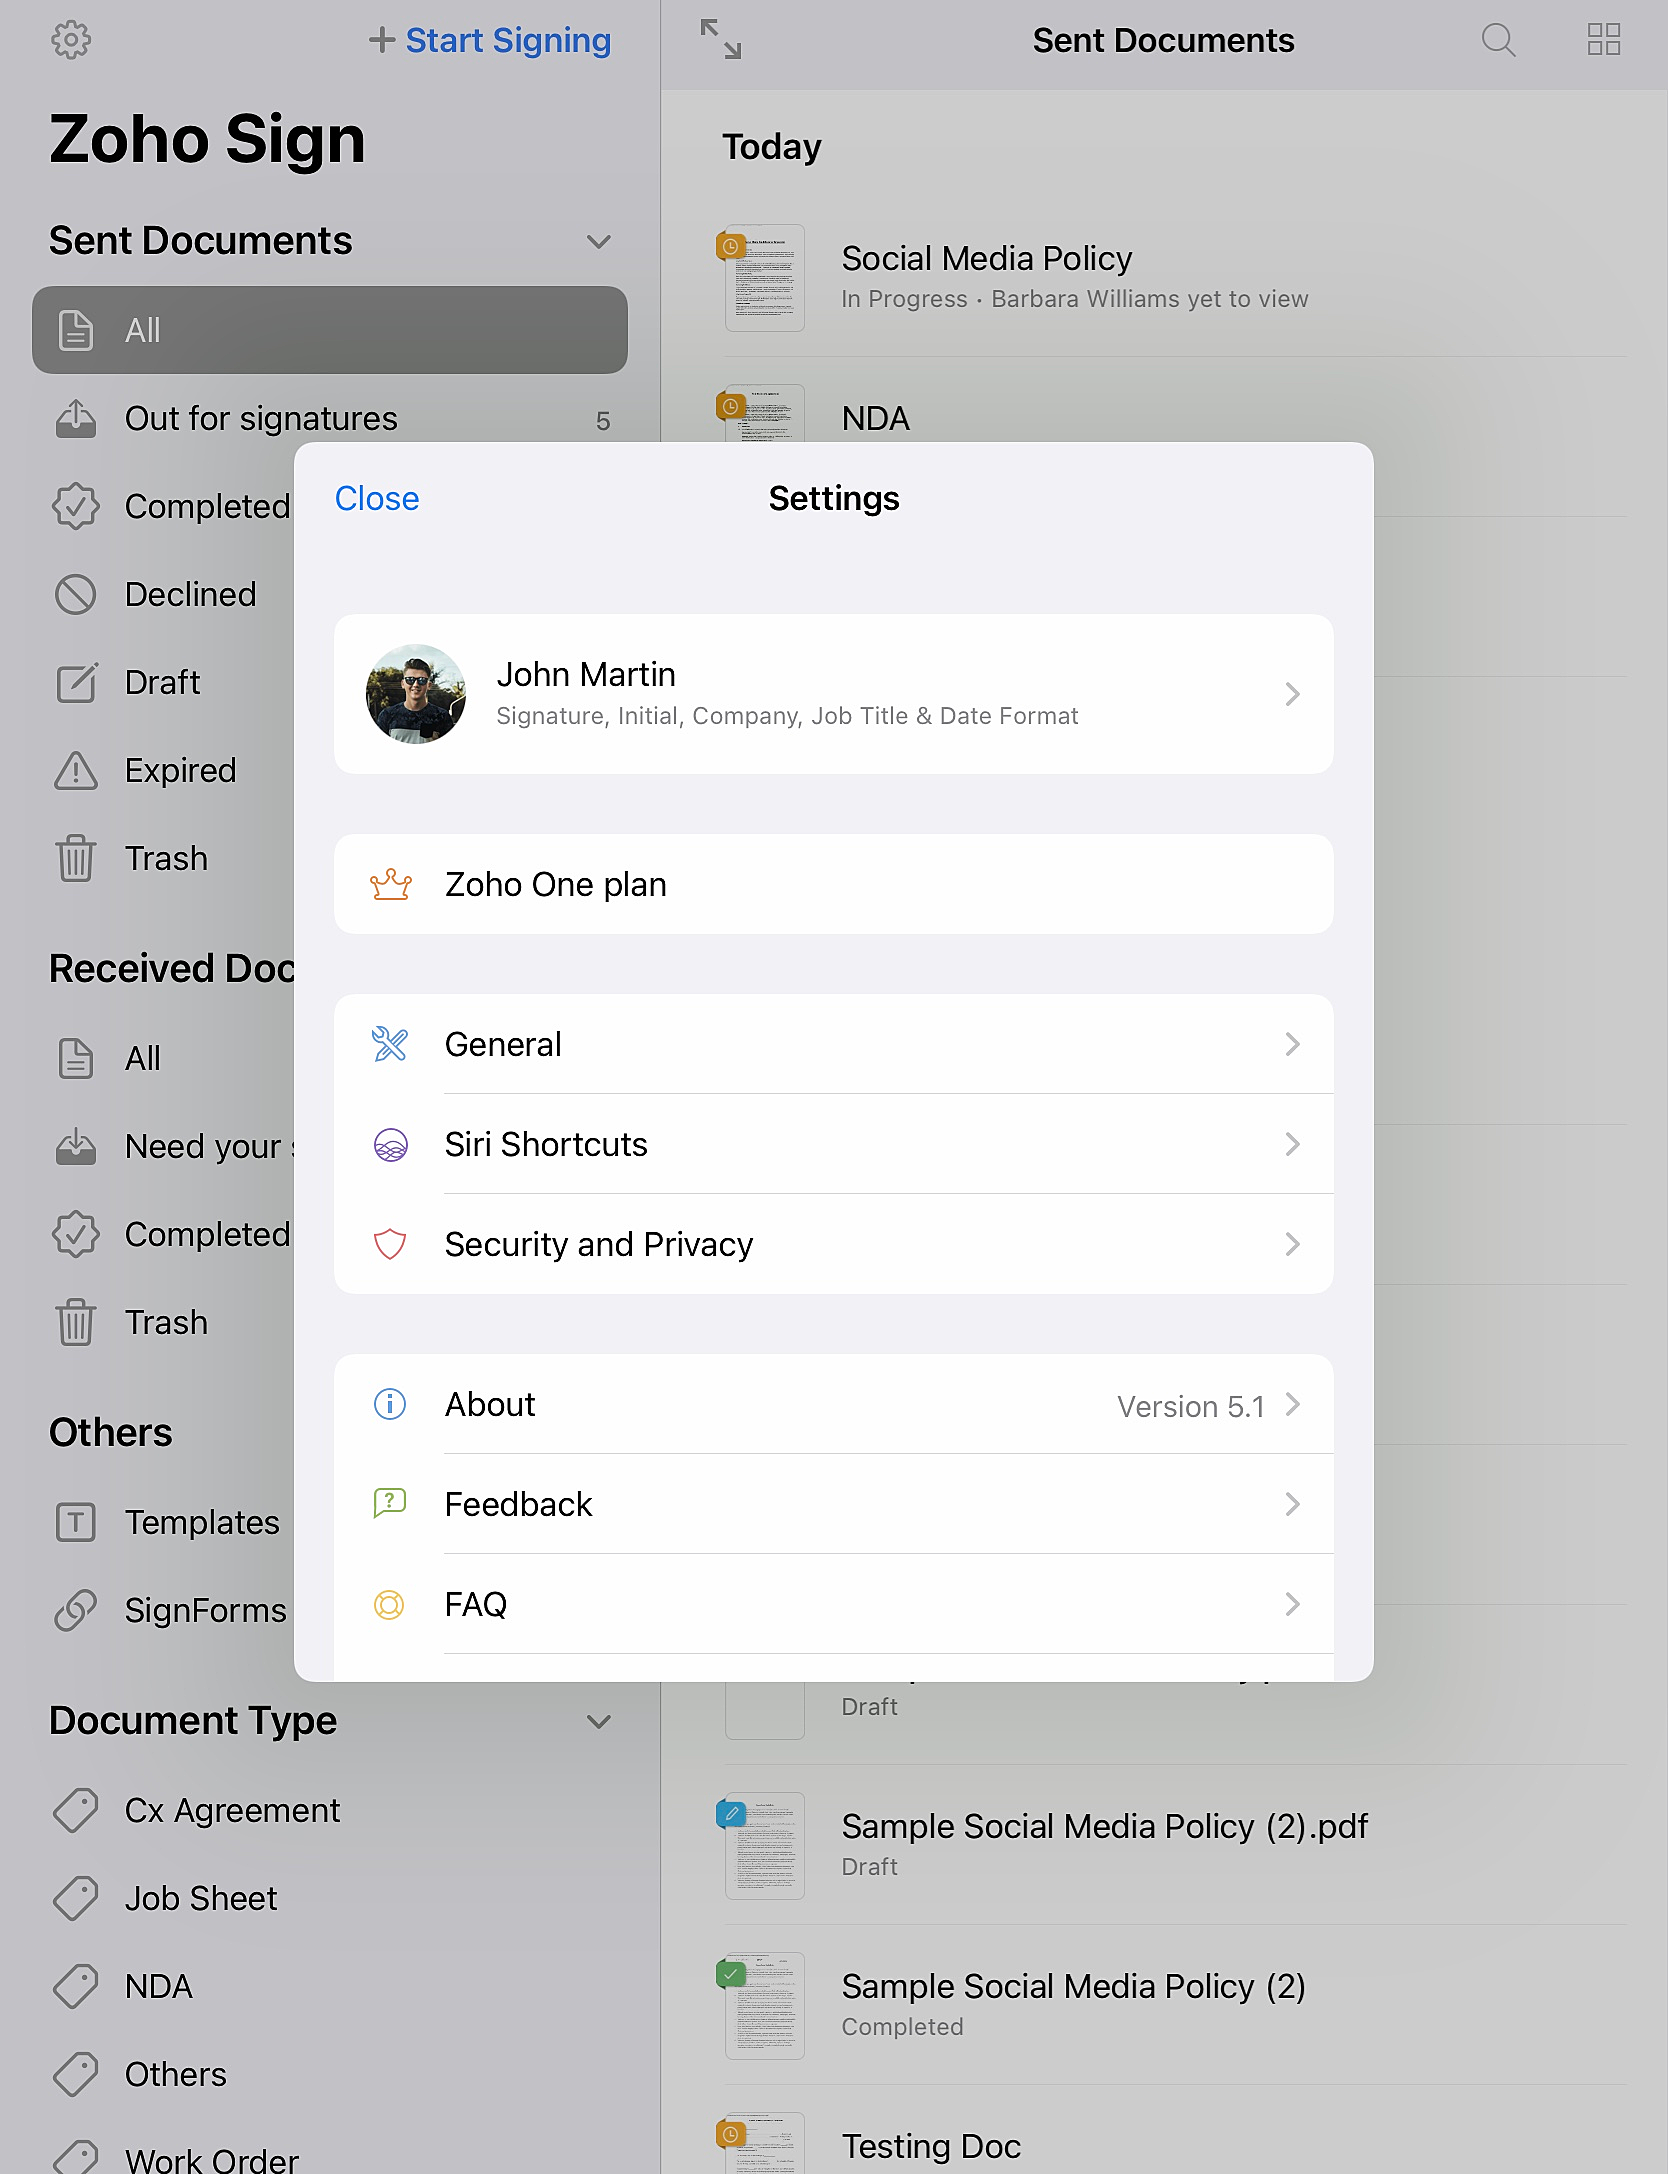Click the Need your signature inbox icon
1668x2174 pixels.
pos(76,1146)
